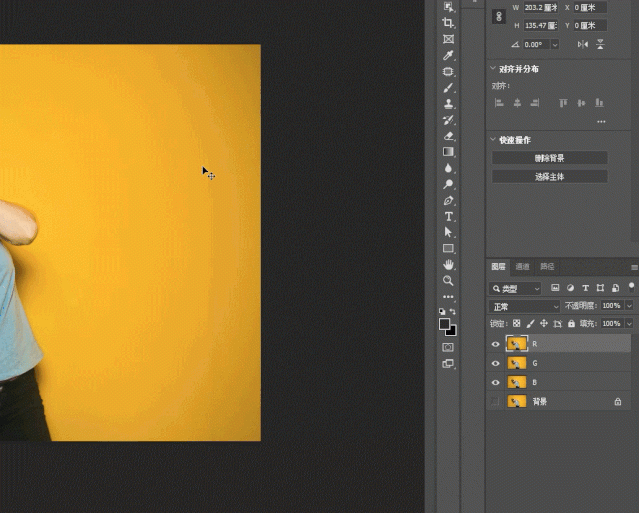
Task: Open more align options (three dots)
Action: pos(601,121)
